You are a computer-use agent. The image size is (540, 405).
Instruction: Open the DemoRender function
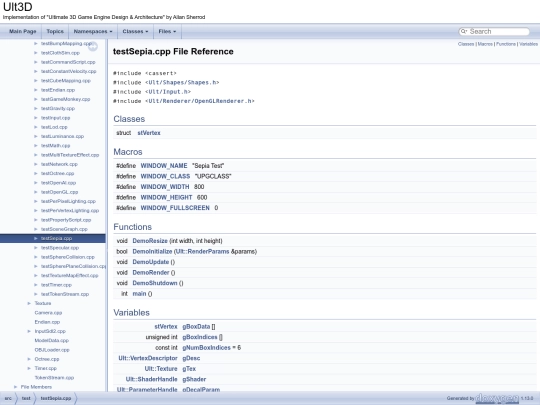click(x=151, y=273)
